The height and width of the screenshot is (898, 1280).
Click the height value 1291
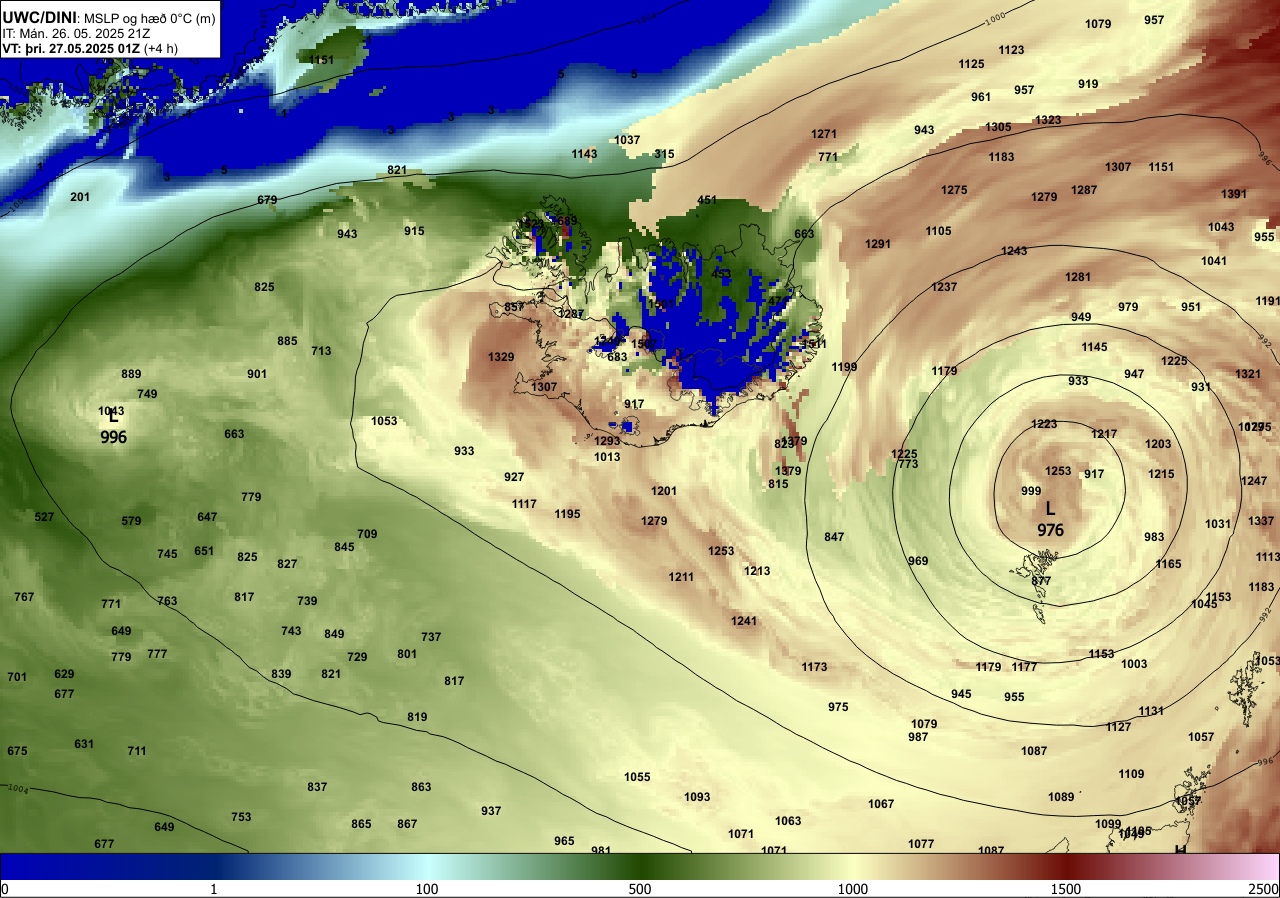[878, 244]
